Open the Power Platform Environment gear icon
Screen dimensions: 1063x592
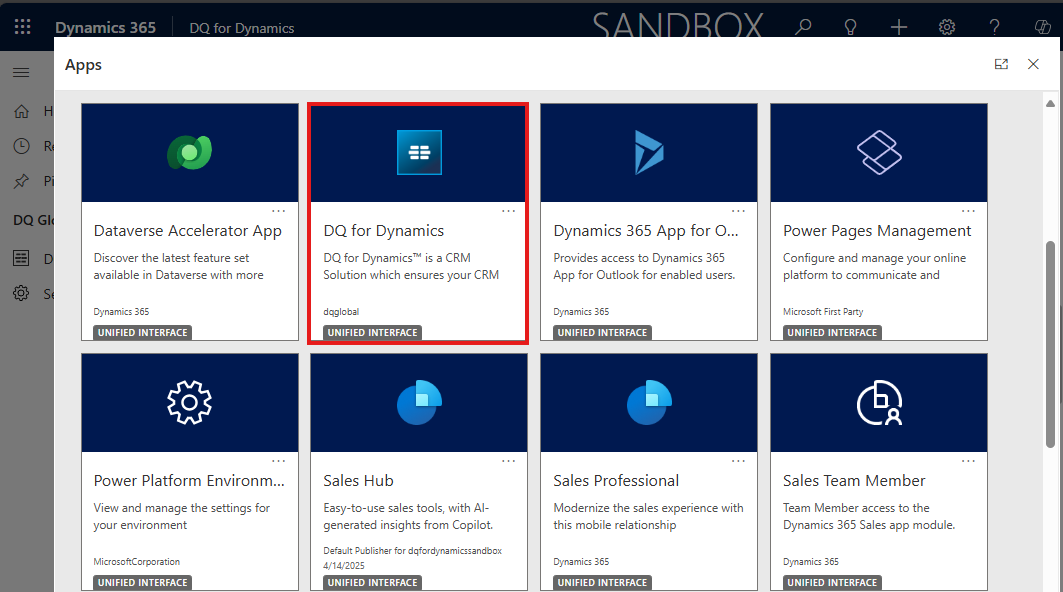(190, 403)
